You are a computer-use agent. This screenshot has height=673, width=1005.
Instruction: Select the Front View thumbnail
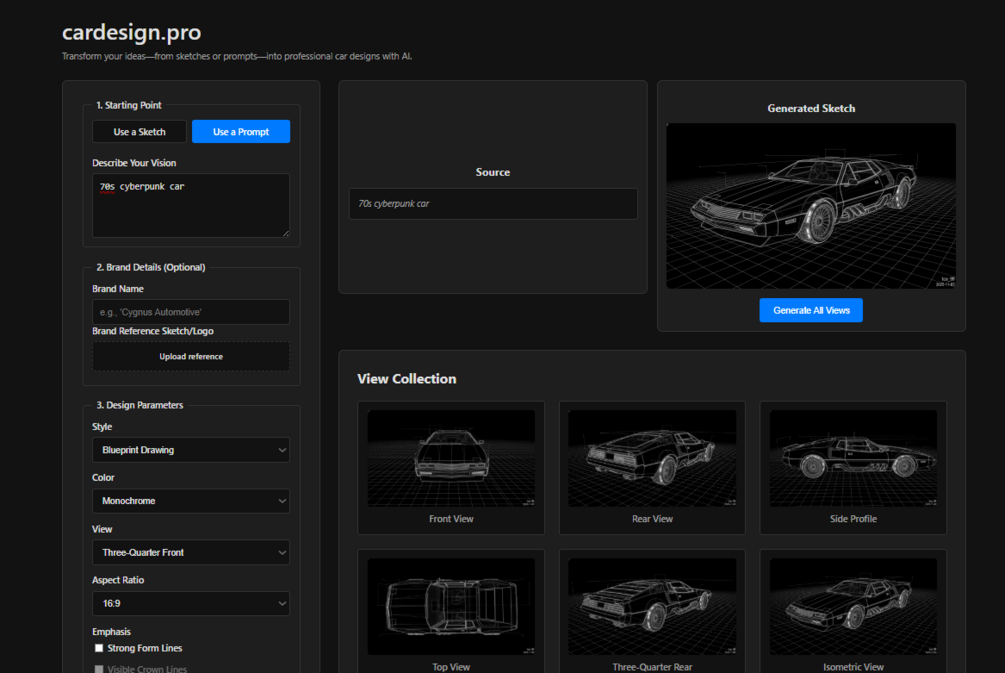tap(451, 458)
